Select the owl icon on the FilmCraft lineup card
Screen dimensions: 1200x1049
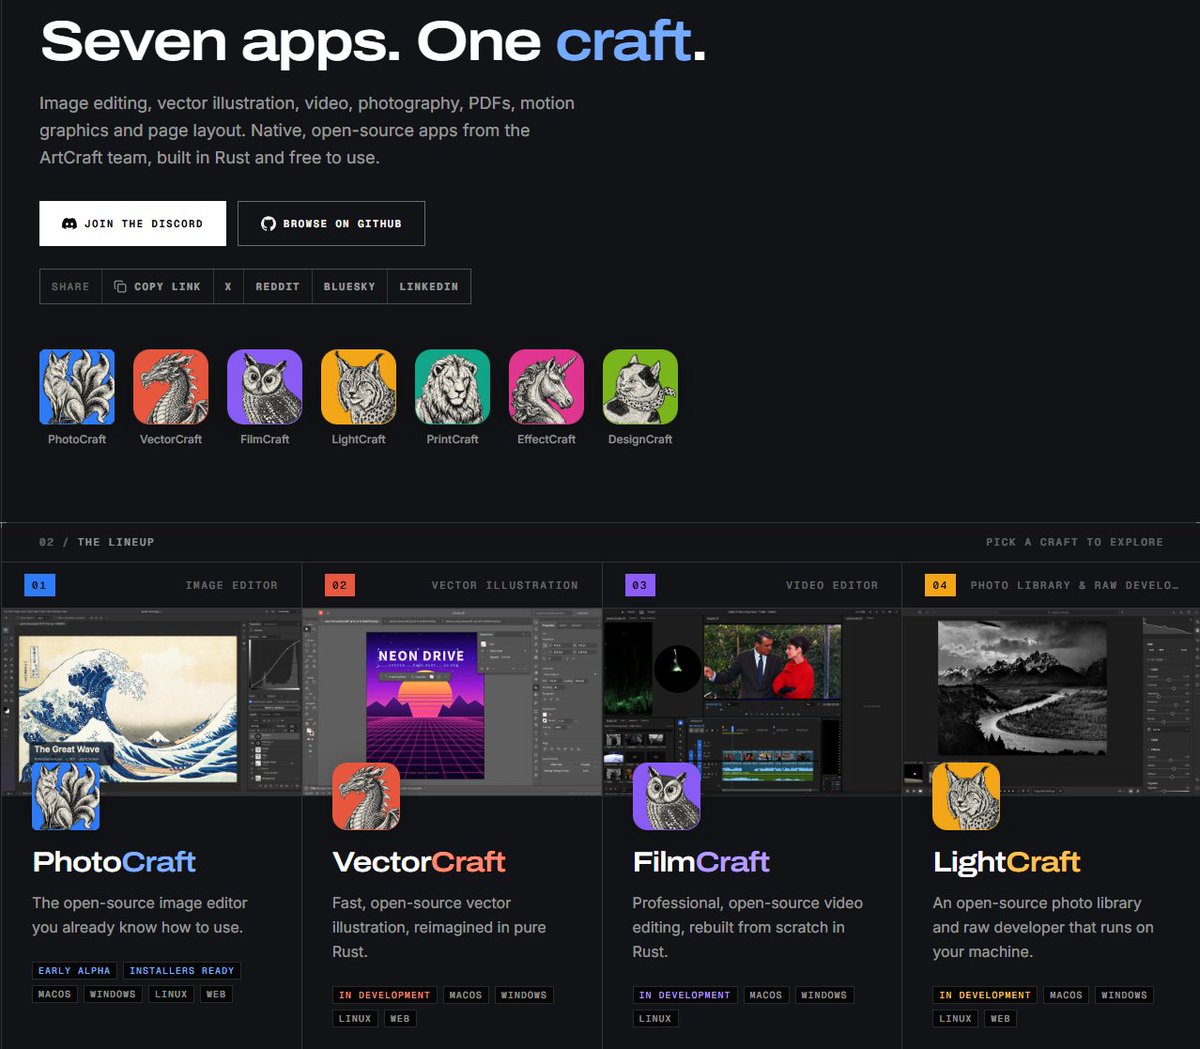[x=667, y=797]
